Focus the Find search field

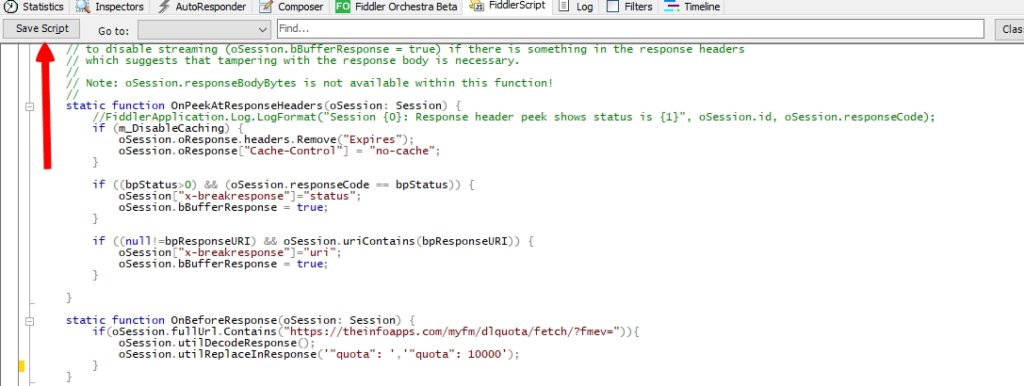(630, 29)
